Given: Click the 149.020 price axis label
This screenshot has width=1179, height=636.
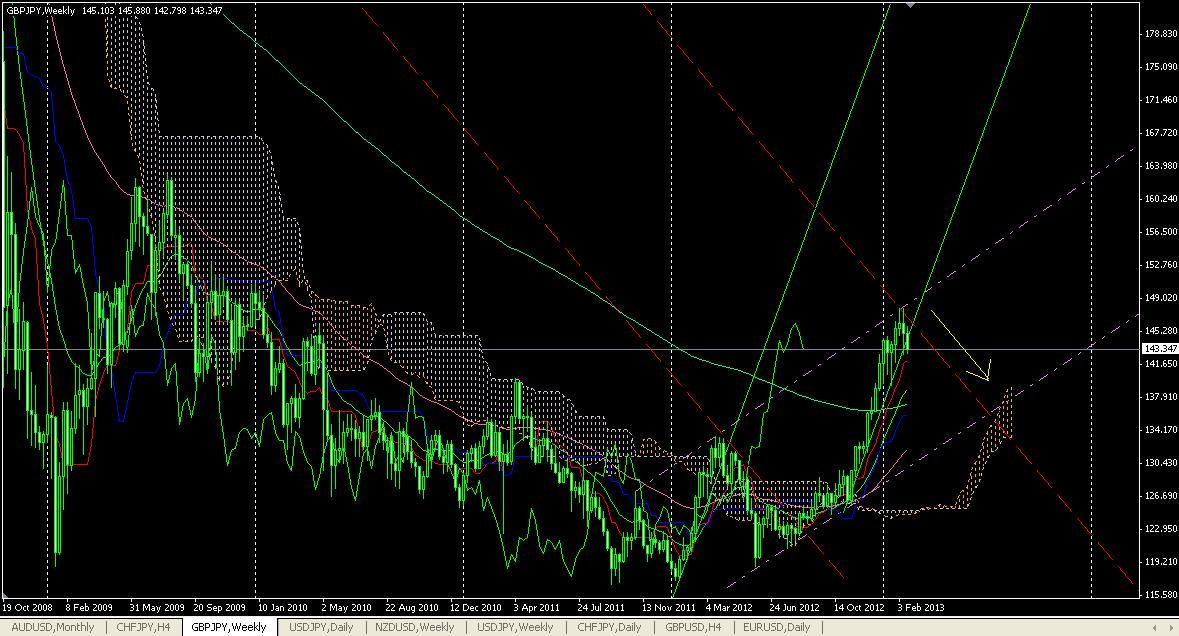Looking at the screenshot, I should (1161, 298).
